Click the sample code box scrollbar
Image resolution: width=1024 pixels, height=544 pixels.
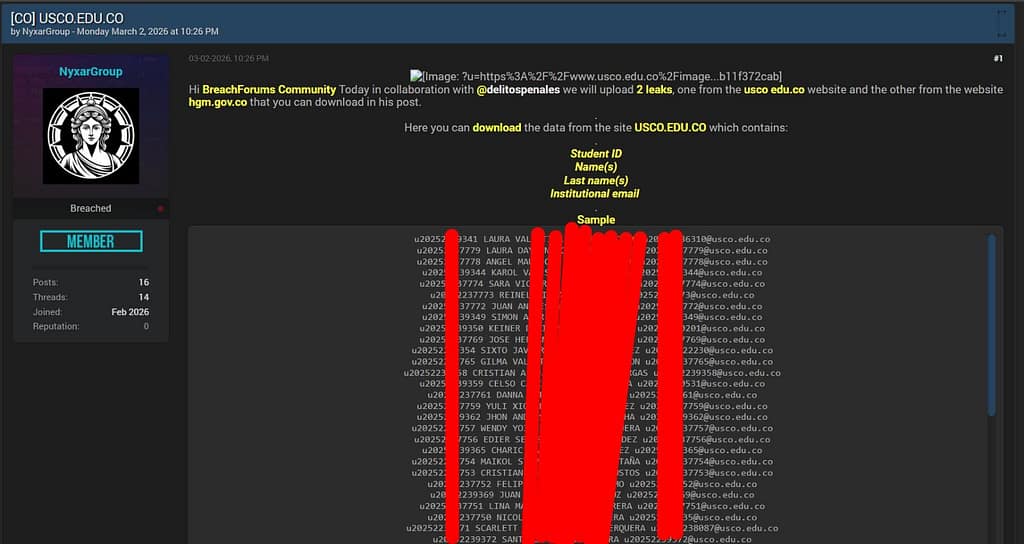click(x=991, y=320)
